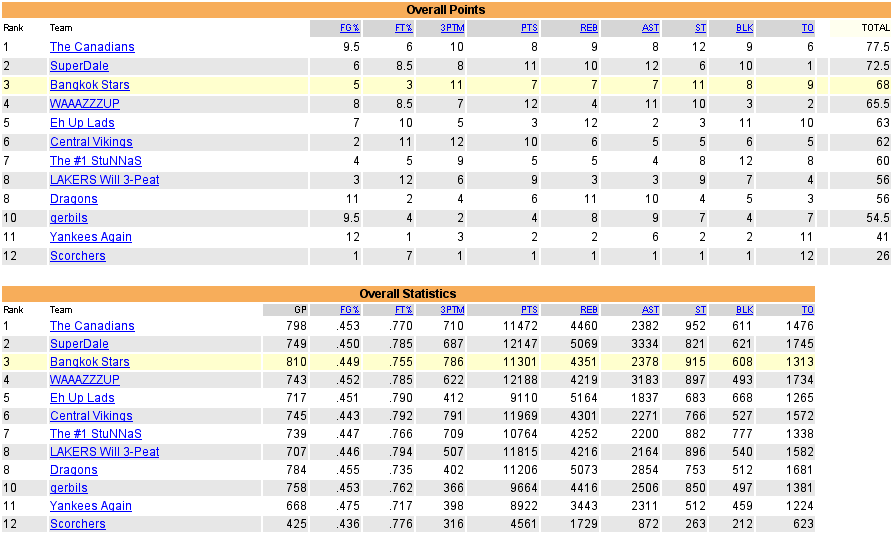Click Scorchers link in Overall Statistics table

point(77,524)
